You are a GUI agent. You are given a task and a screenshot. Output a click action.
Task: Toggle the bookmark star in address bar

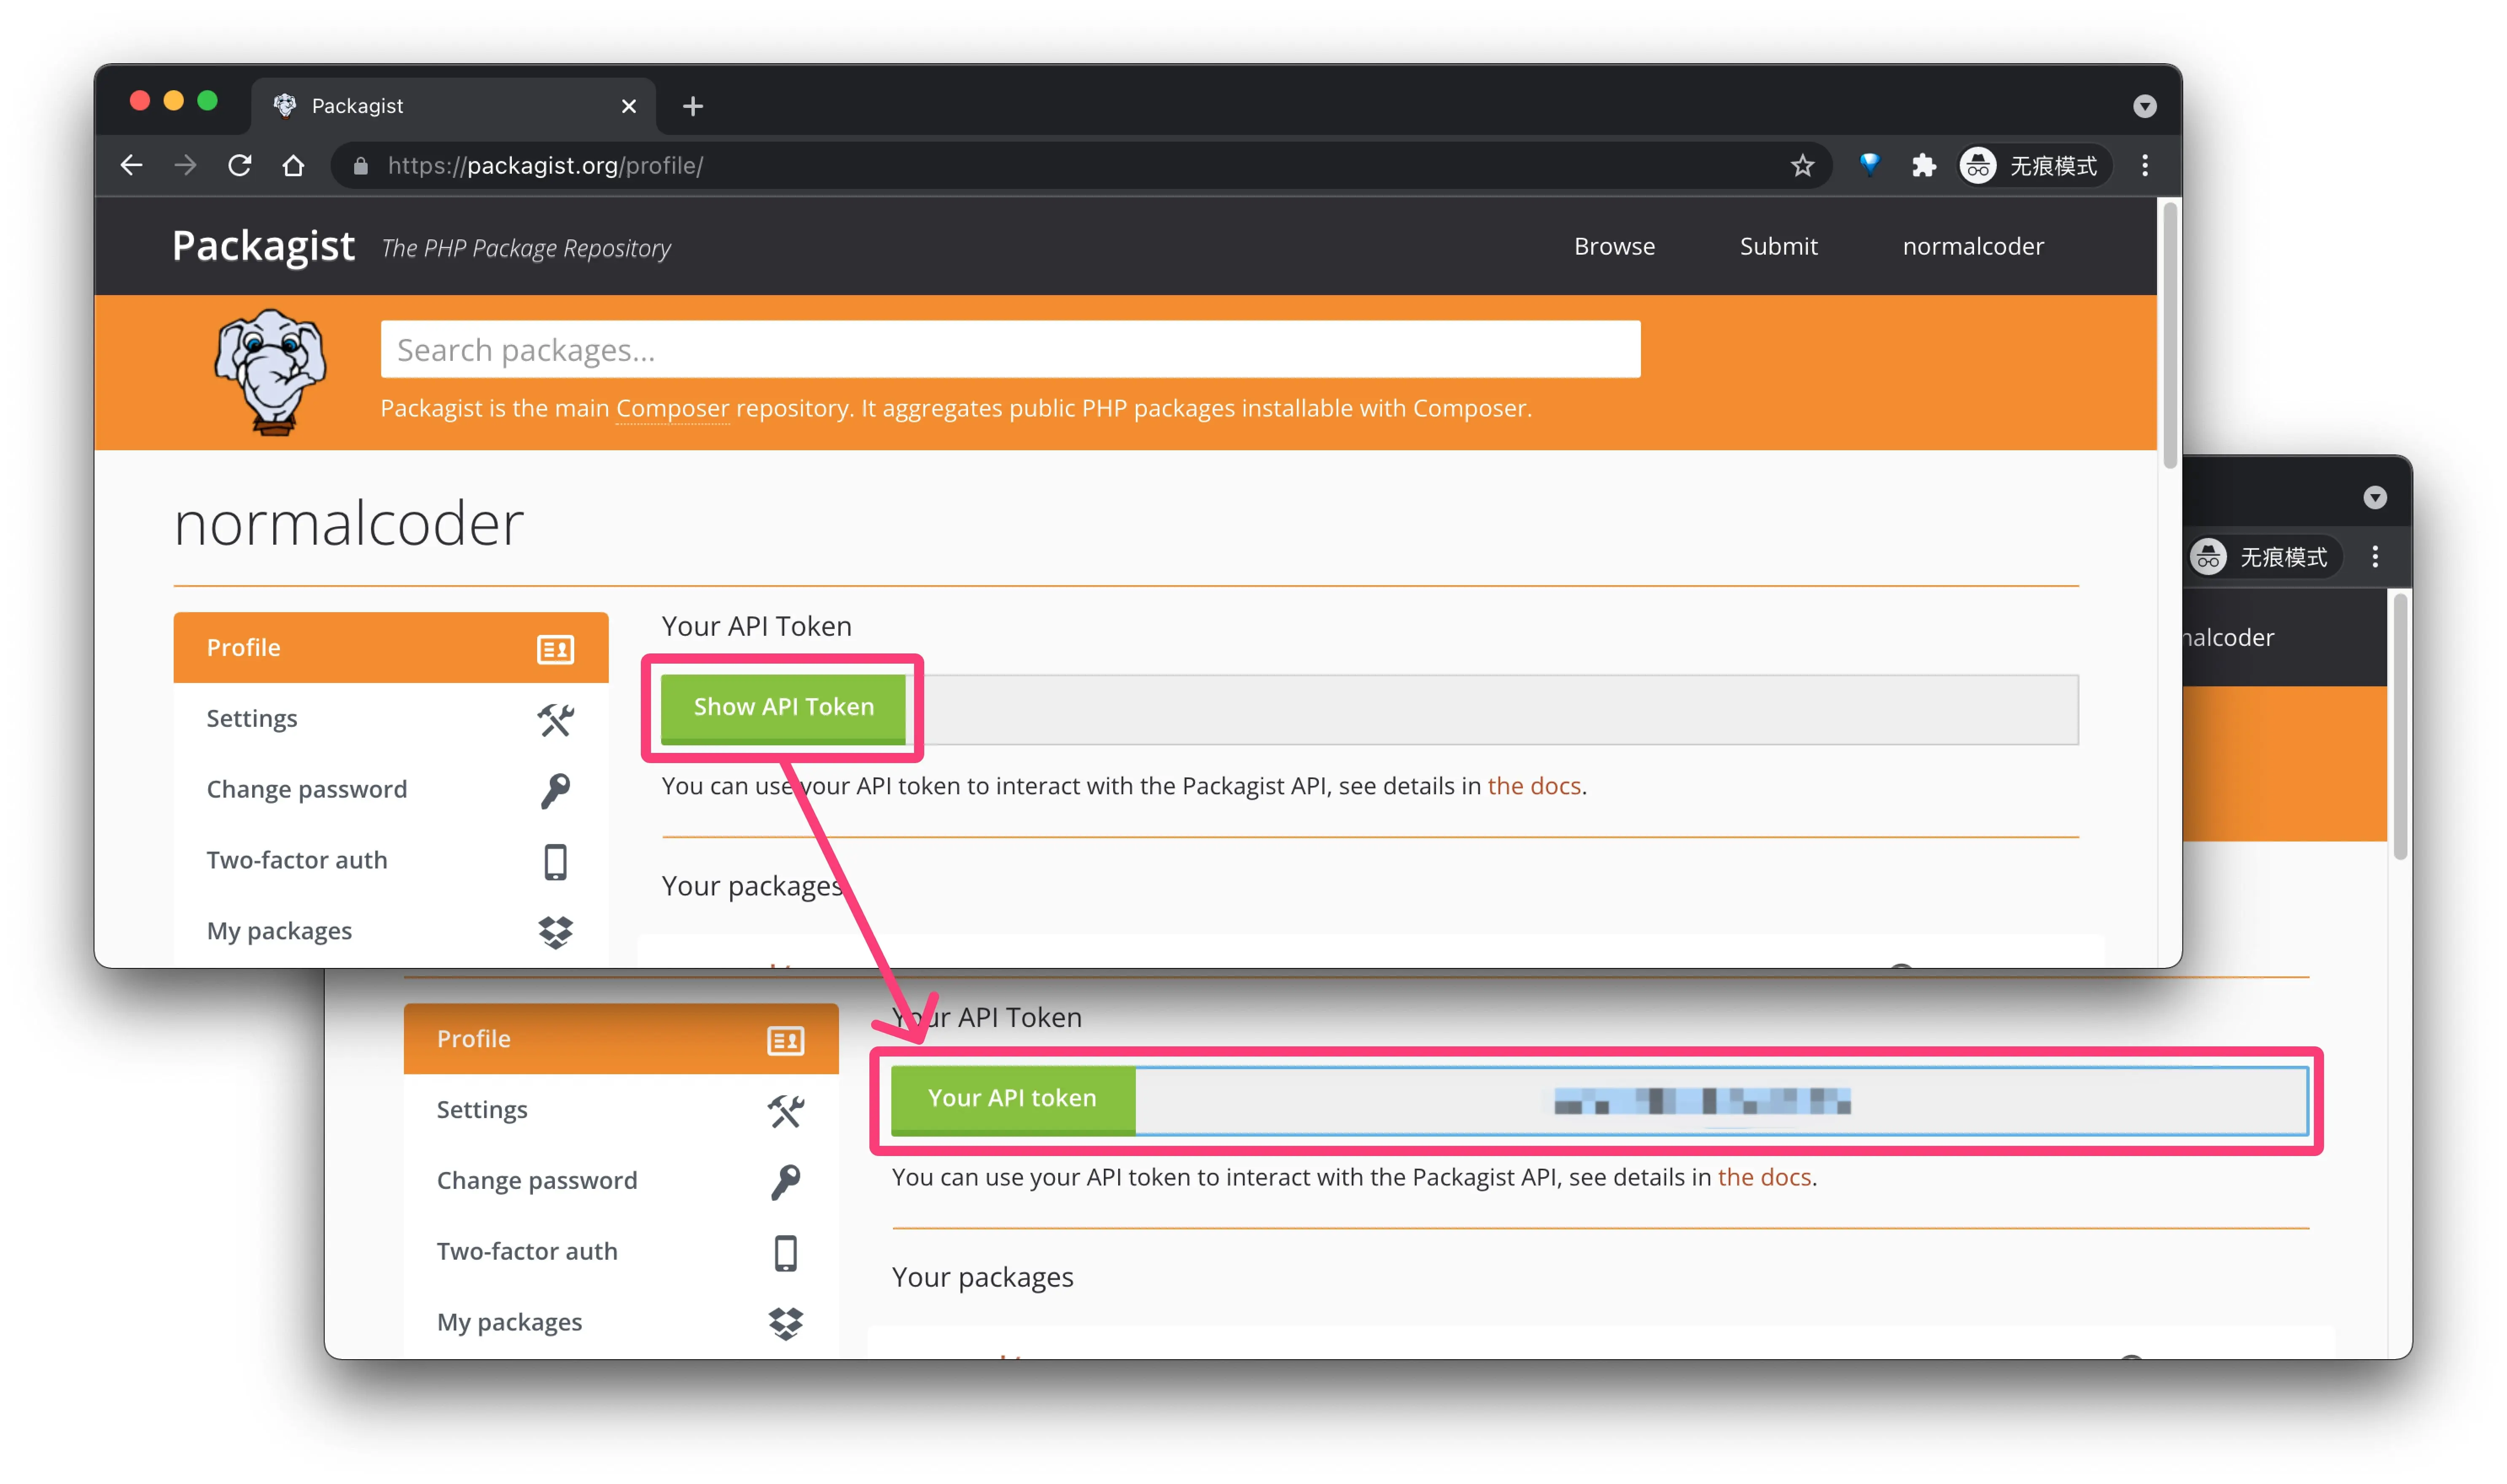[1801, 165]
